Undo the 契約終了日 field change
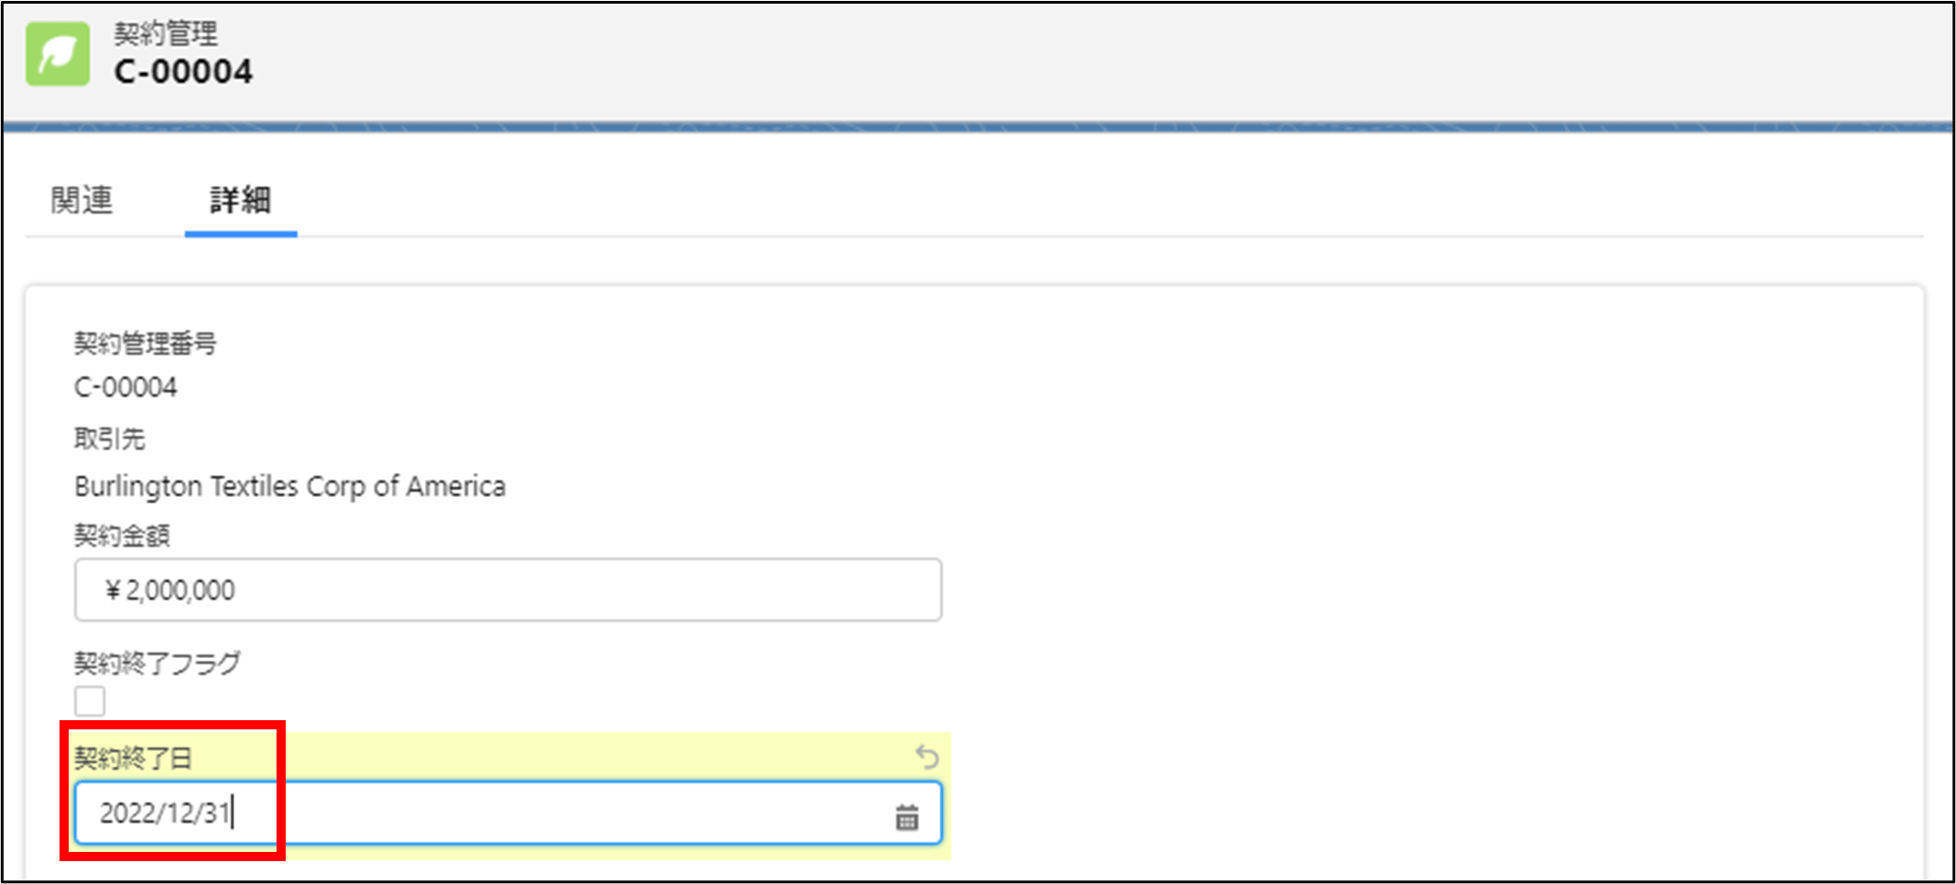1956x884 pixels. 927,757
